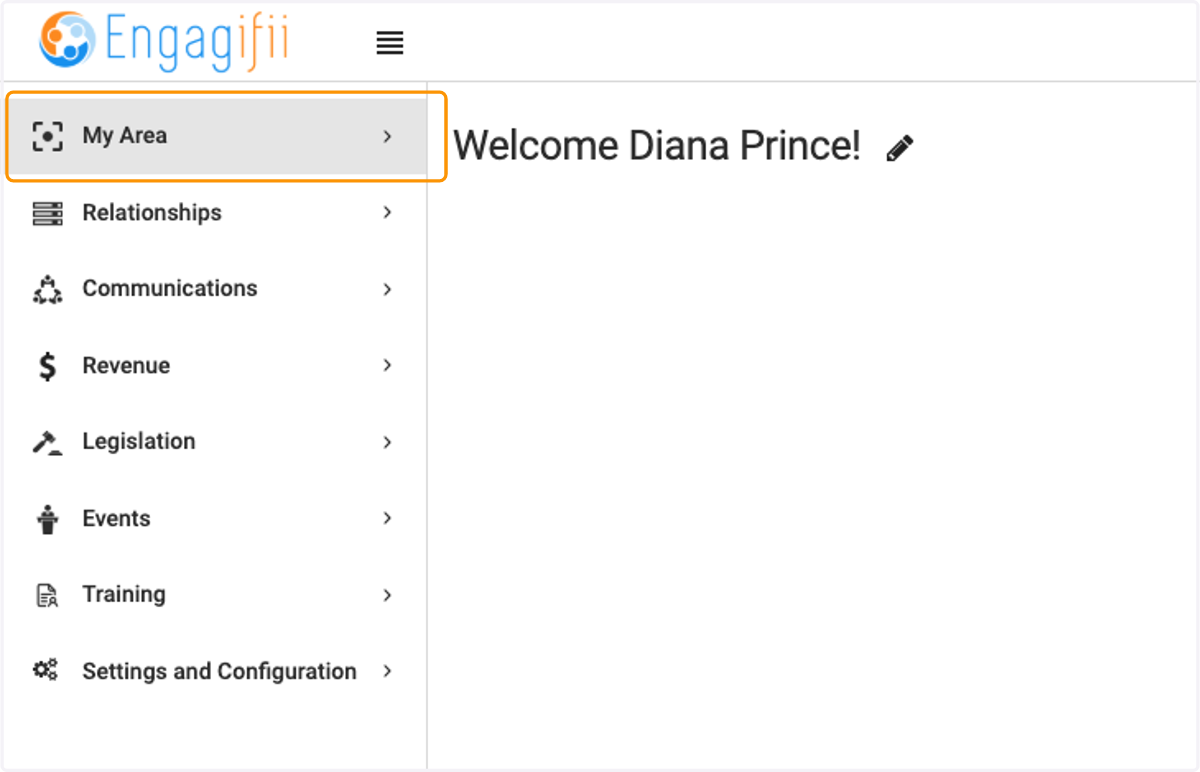The image size is (1200, 772).
Task: Click the Welcome Diana Prince heading
Action: point(657,146)
